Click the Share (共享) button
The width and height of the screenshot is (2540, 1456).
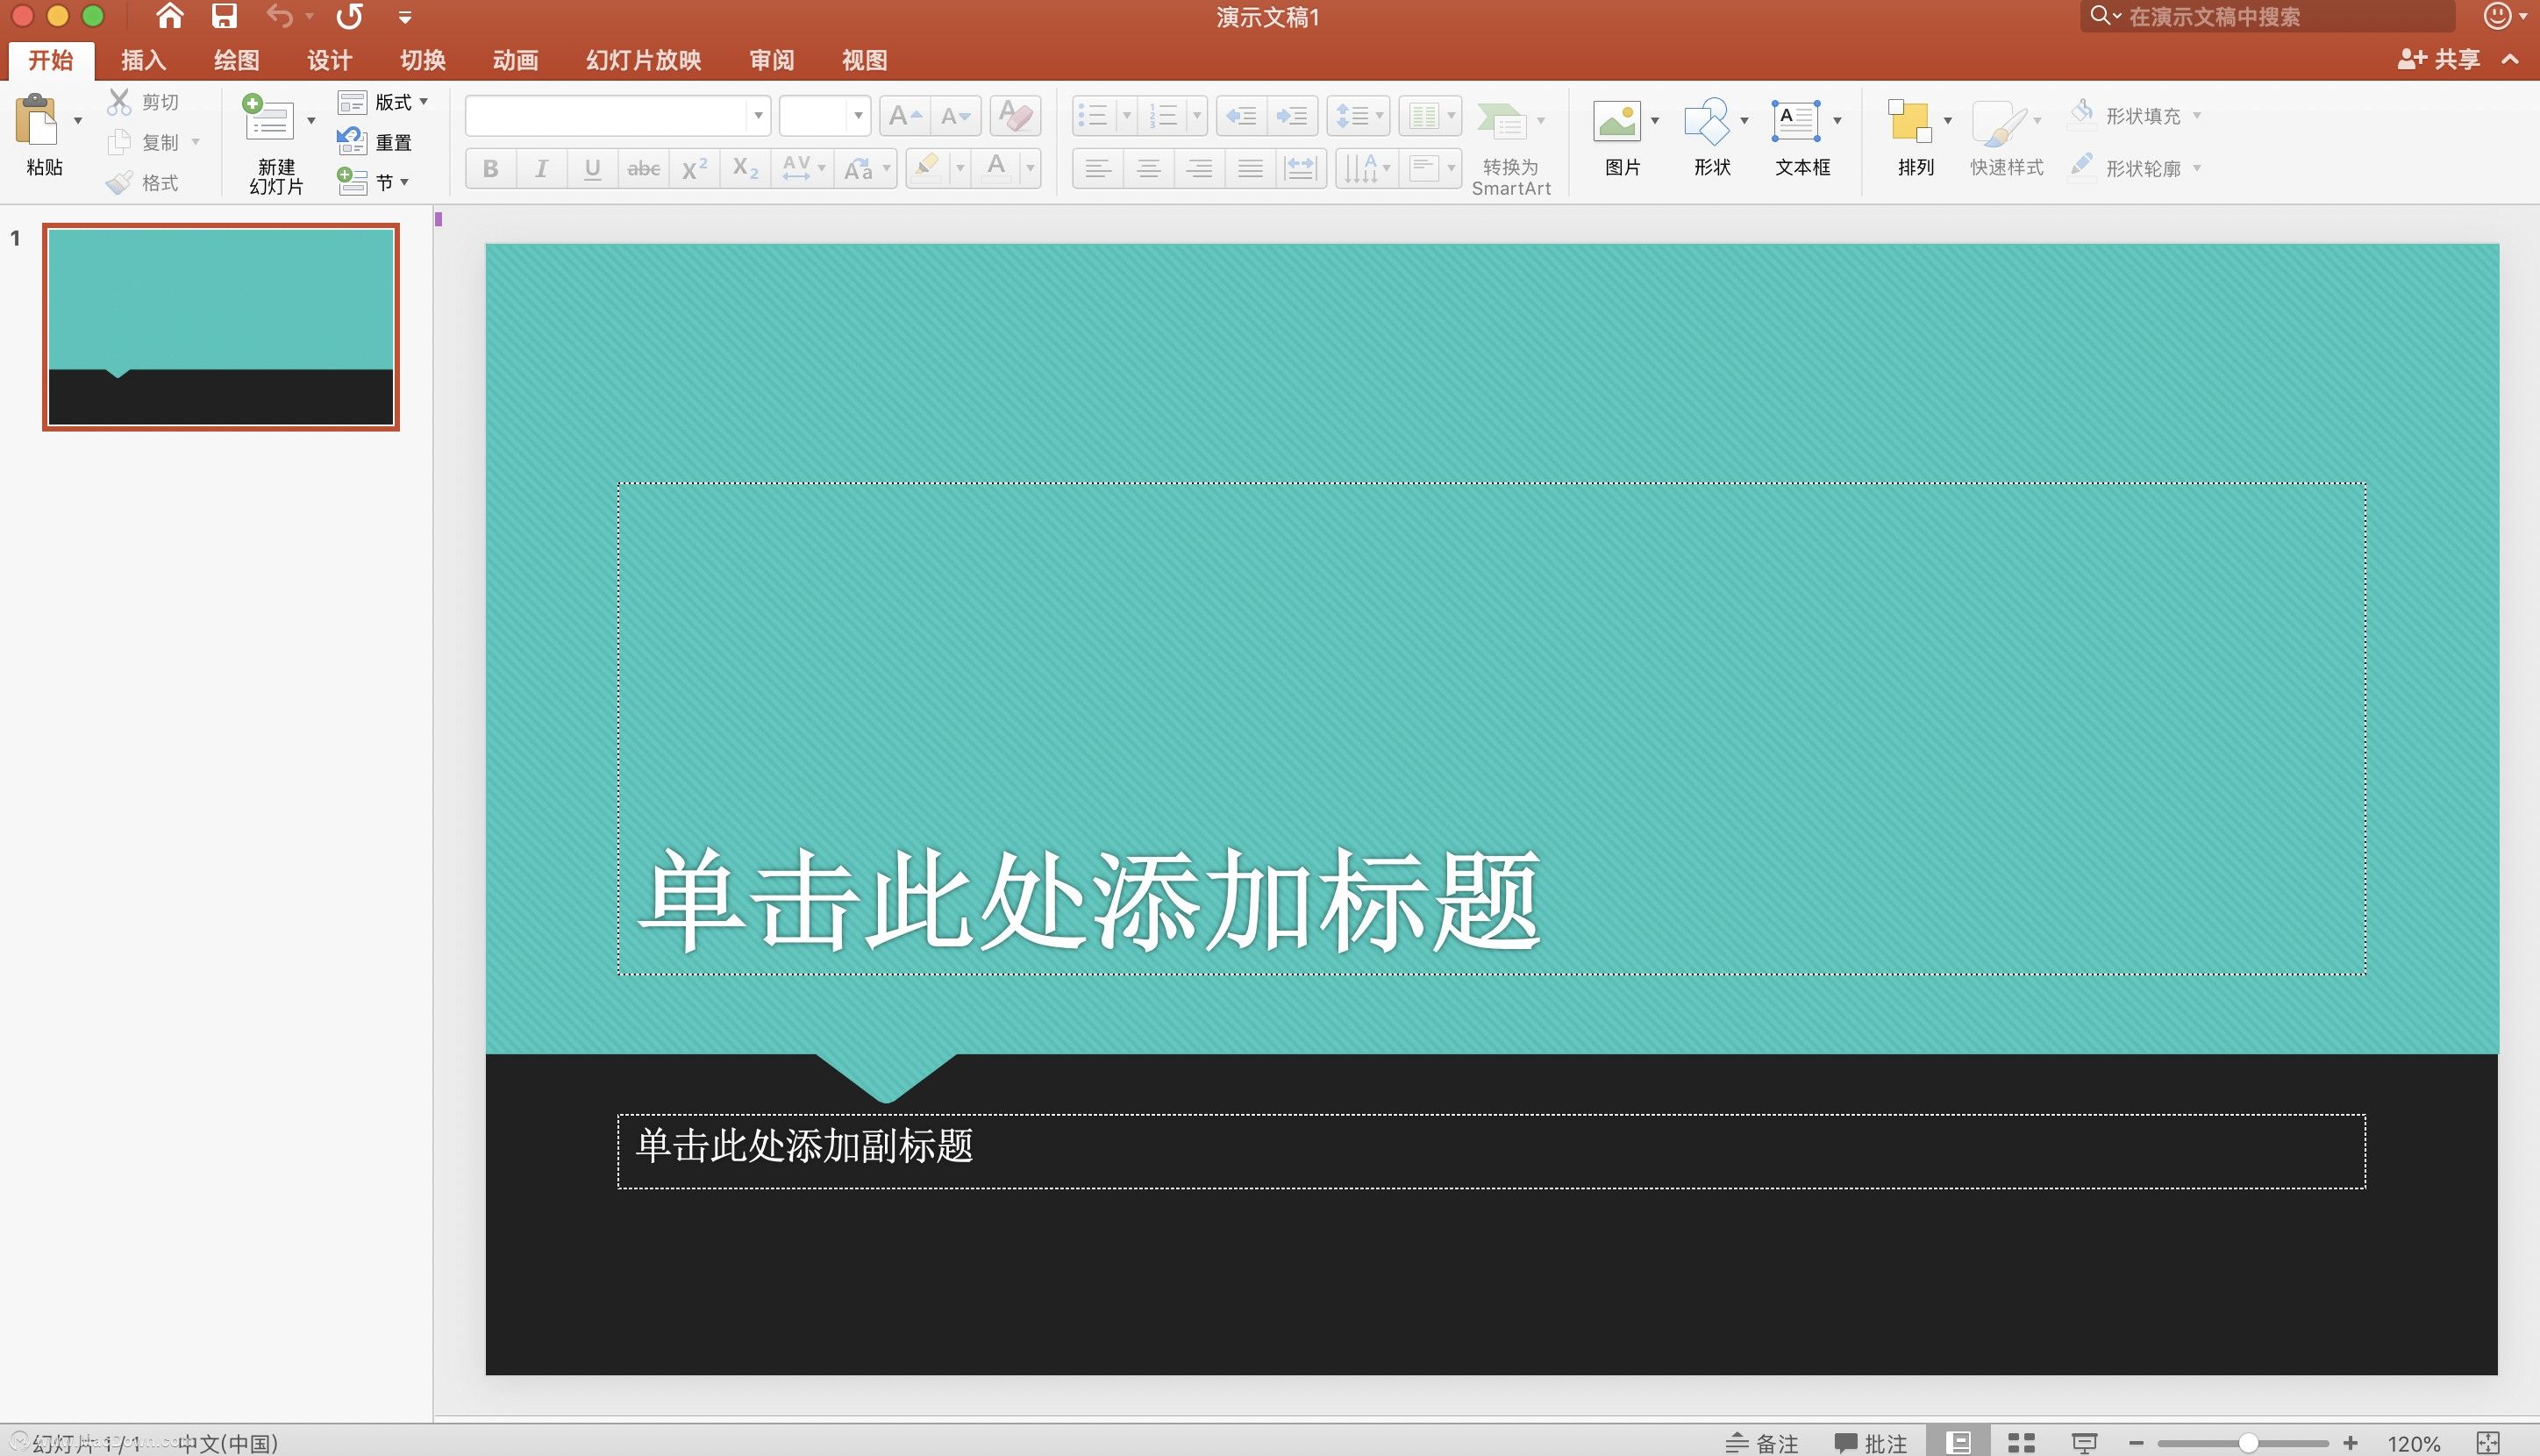[x=2439, y=59]
